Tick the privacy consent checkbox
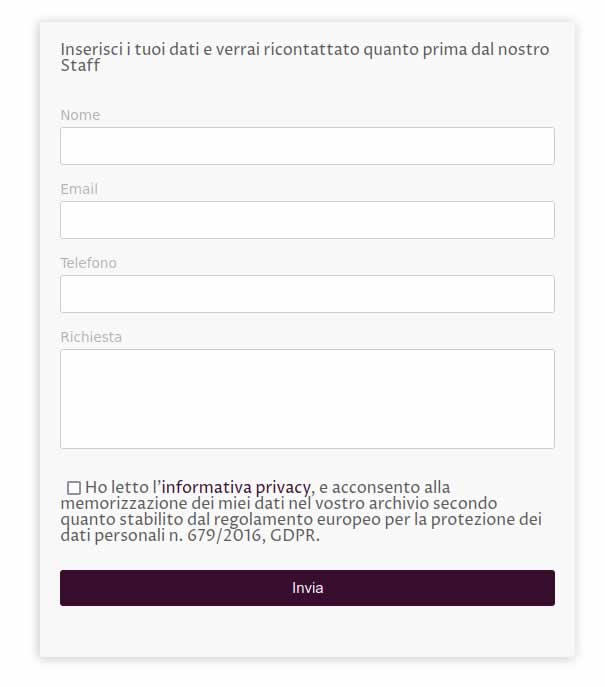Viewport: 605px width, 687px height. click(x=74, y=488)
